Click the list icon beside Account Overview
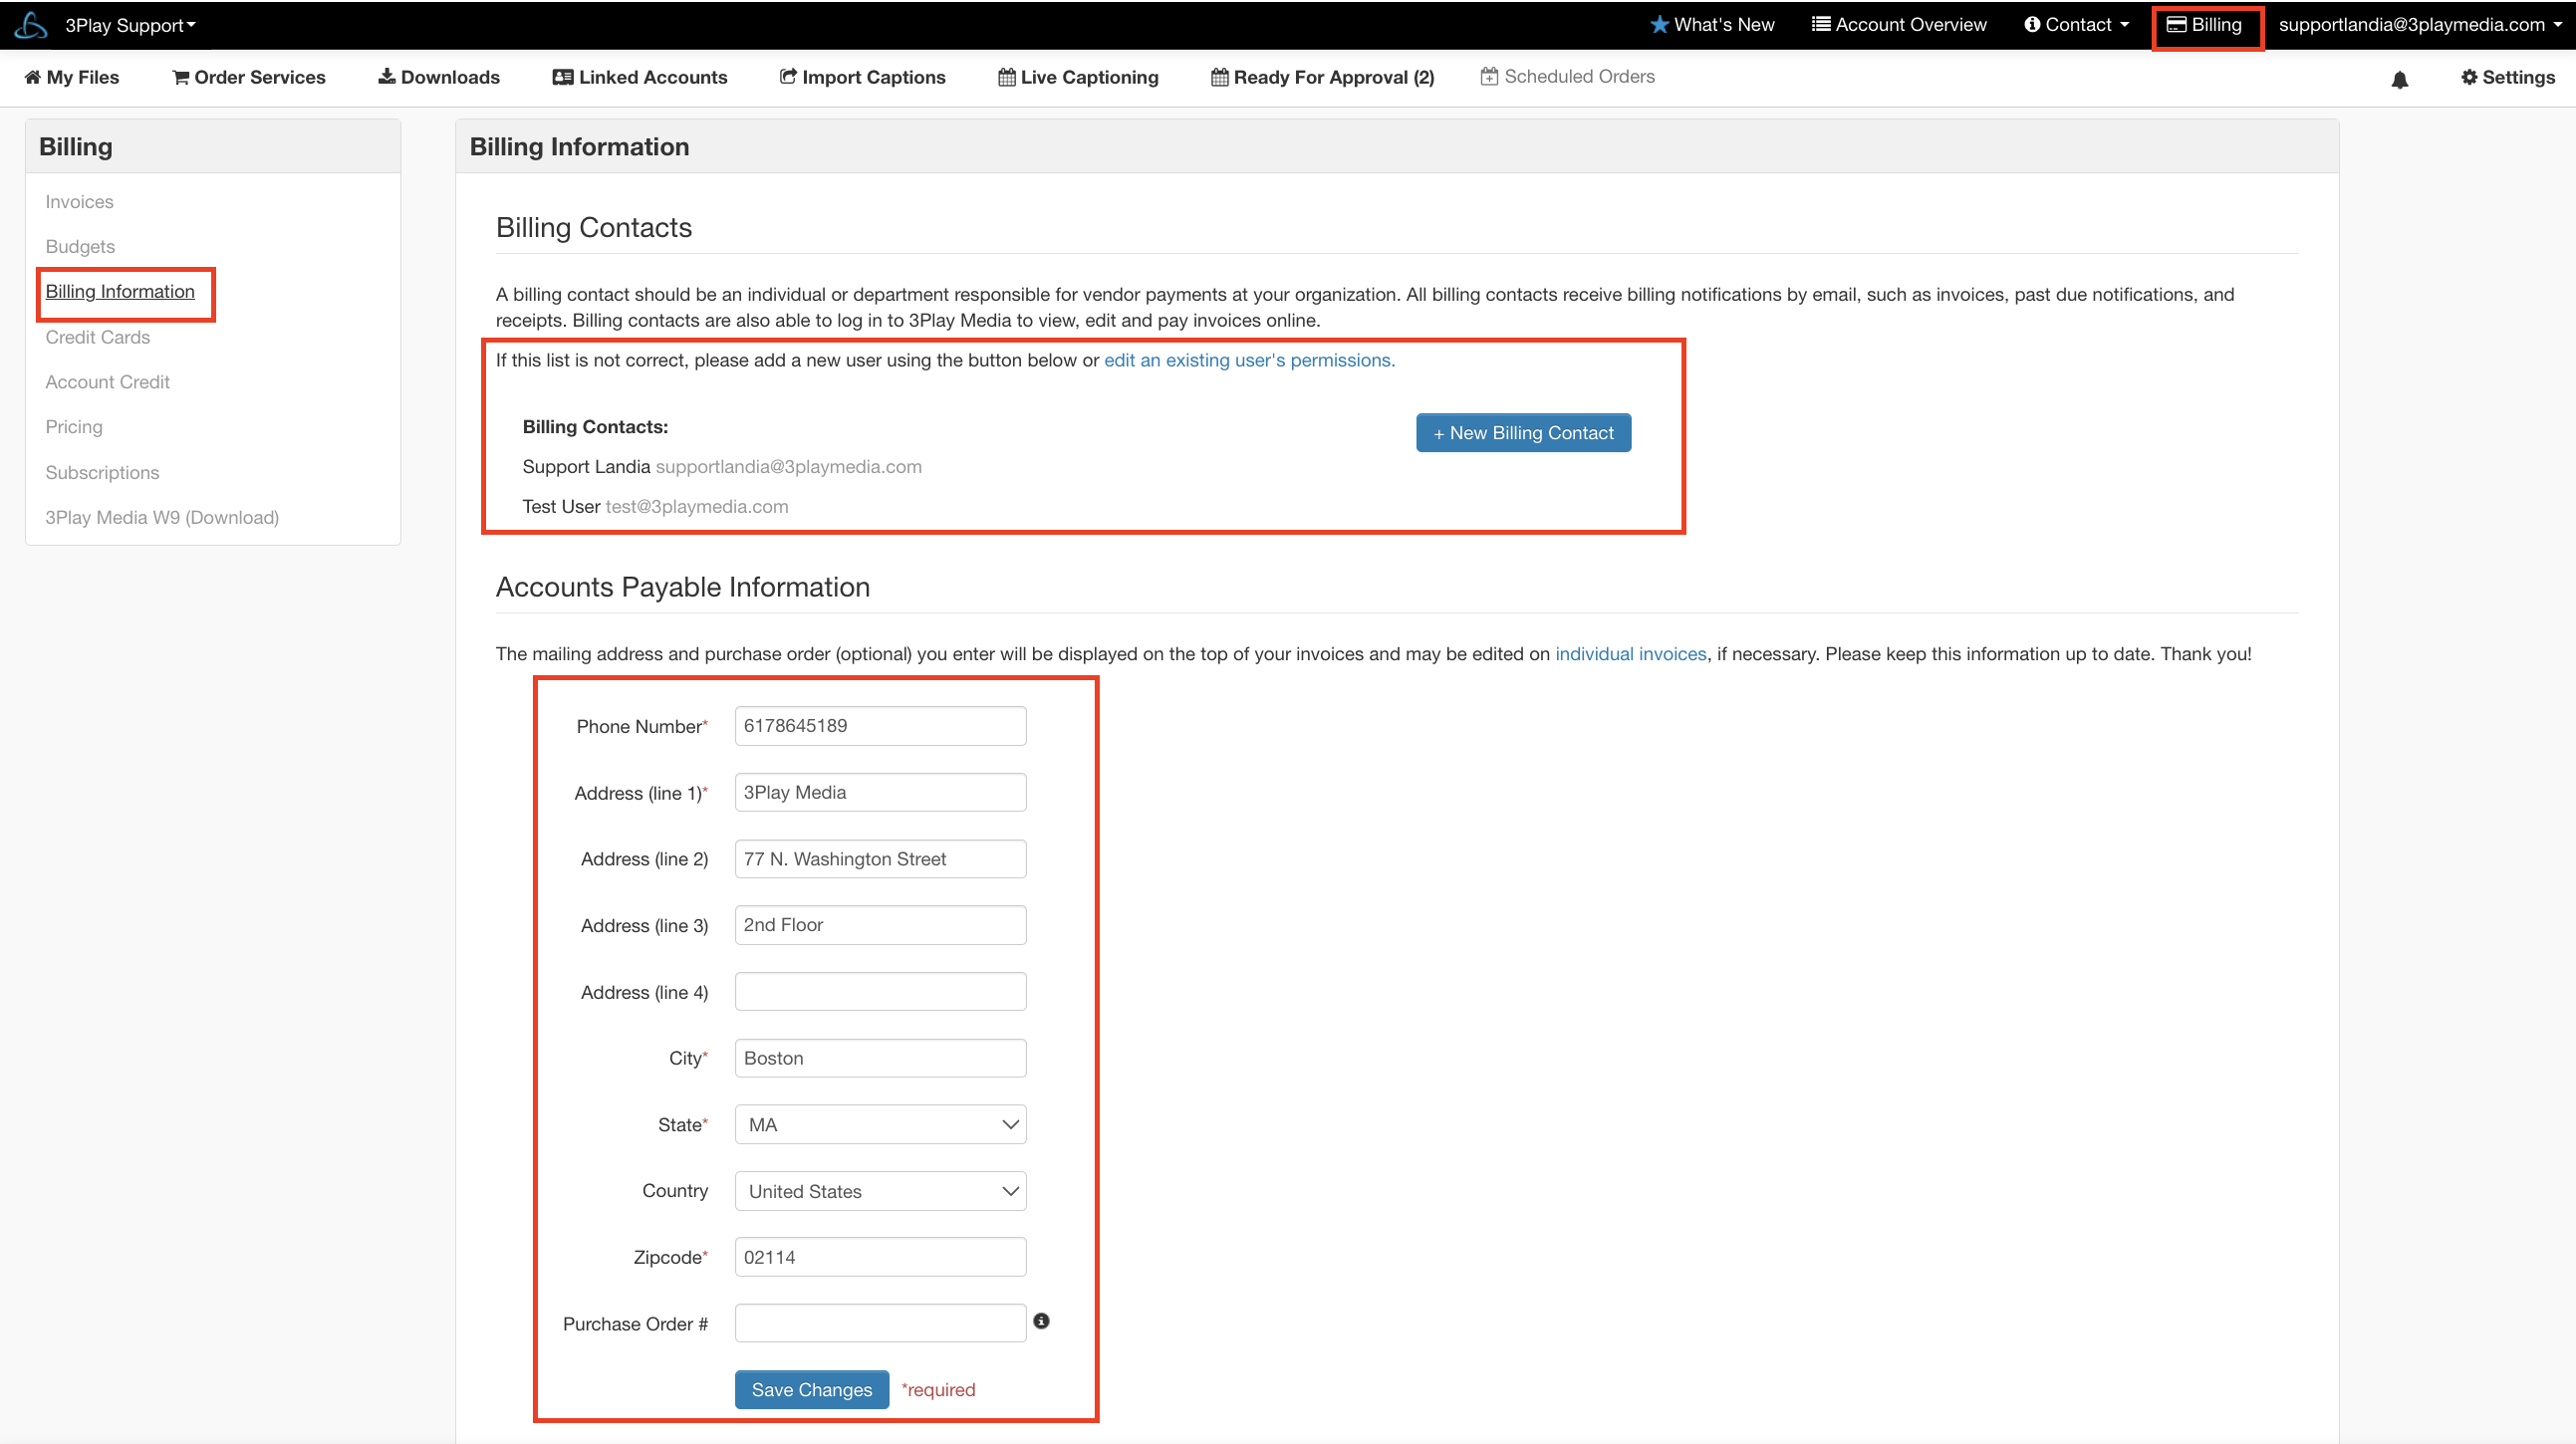2576x1444 pixels. 1821,24
